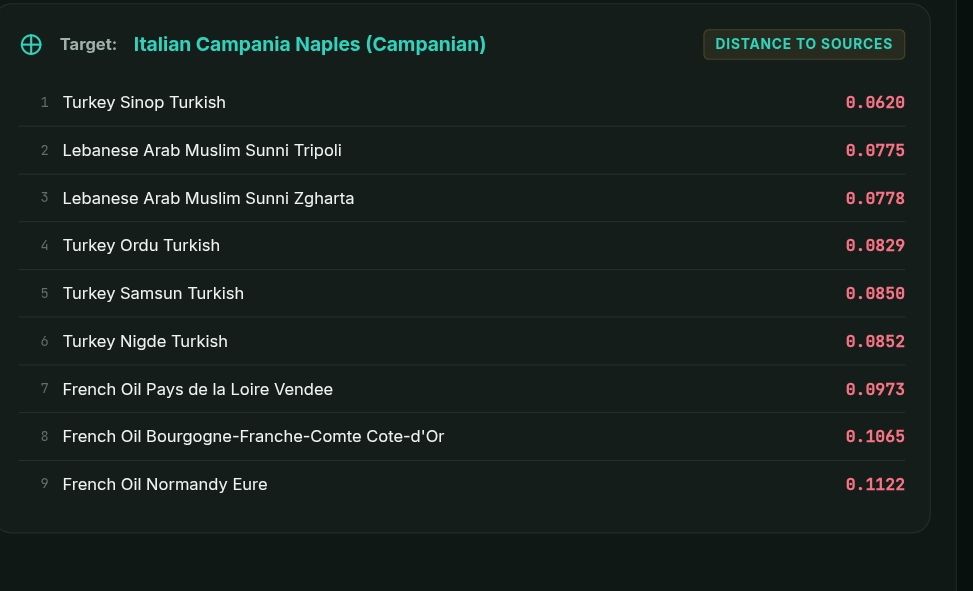This screenshot has height=591, width=973.
Task: Click the distance value 0.0973
Action: pyautogui.click(x=875, y=389)
